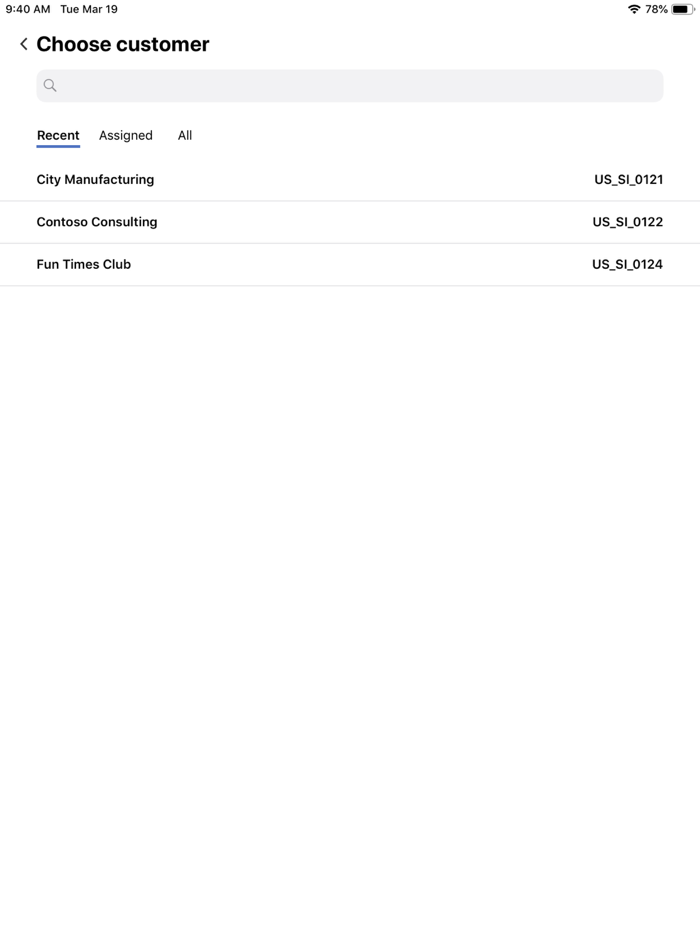The height and width of the screenshot is (934, 700).
Task: Select the magnifying glass inside the search bar
Action: click(x=50, y=85)
